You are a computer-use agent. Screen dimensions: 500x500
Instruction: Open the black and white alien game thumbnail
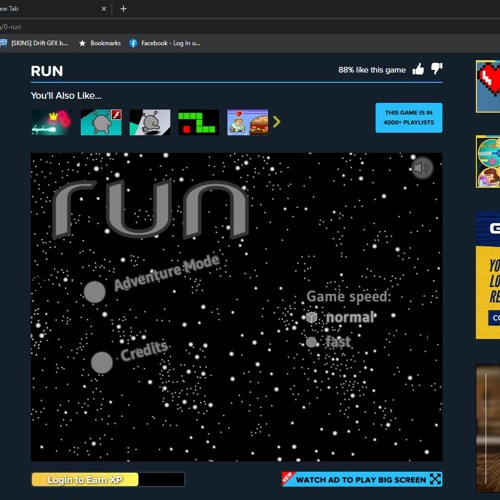150,122
